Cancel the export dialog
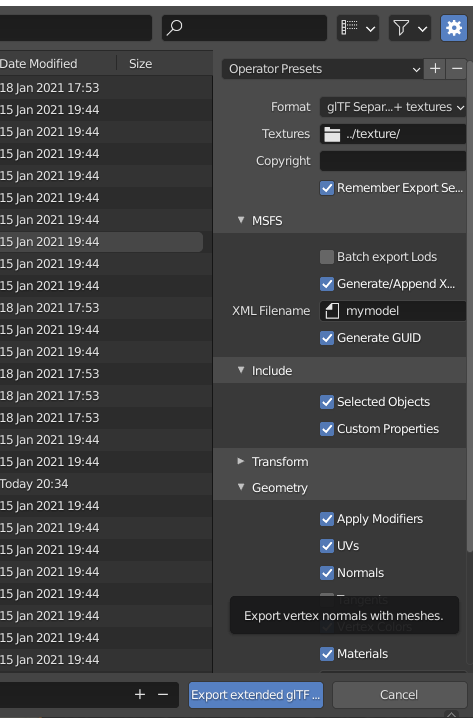This screenshot has height=718, width=473. (399, 695)
